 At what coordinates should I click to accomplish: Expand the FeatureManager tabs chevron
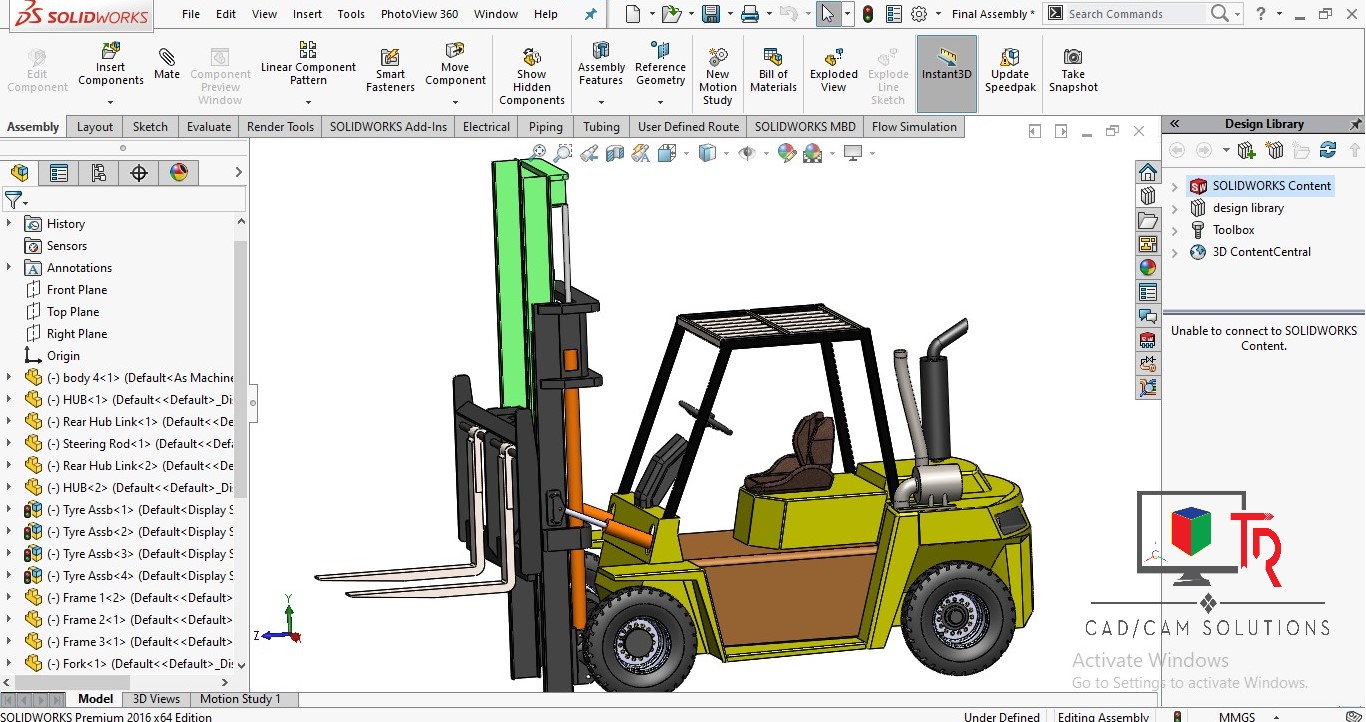pyautogui.click(x=238, y=172)
